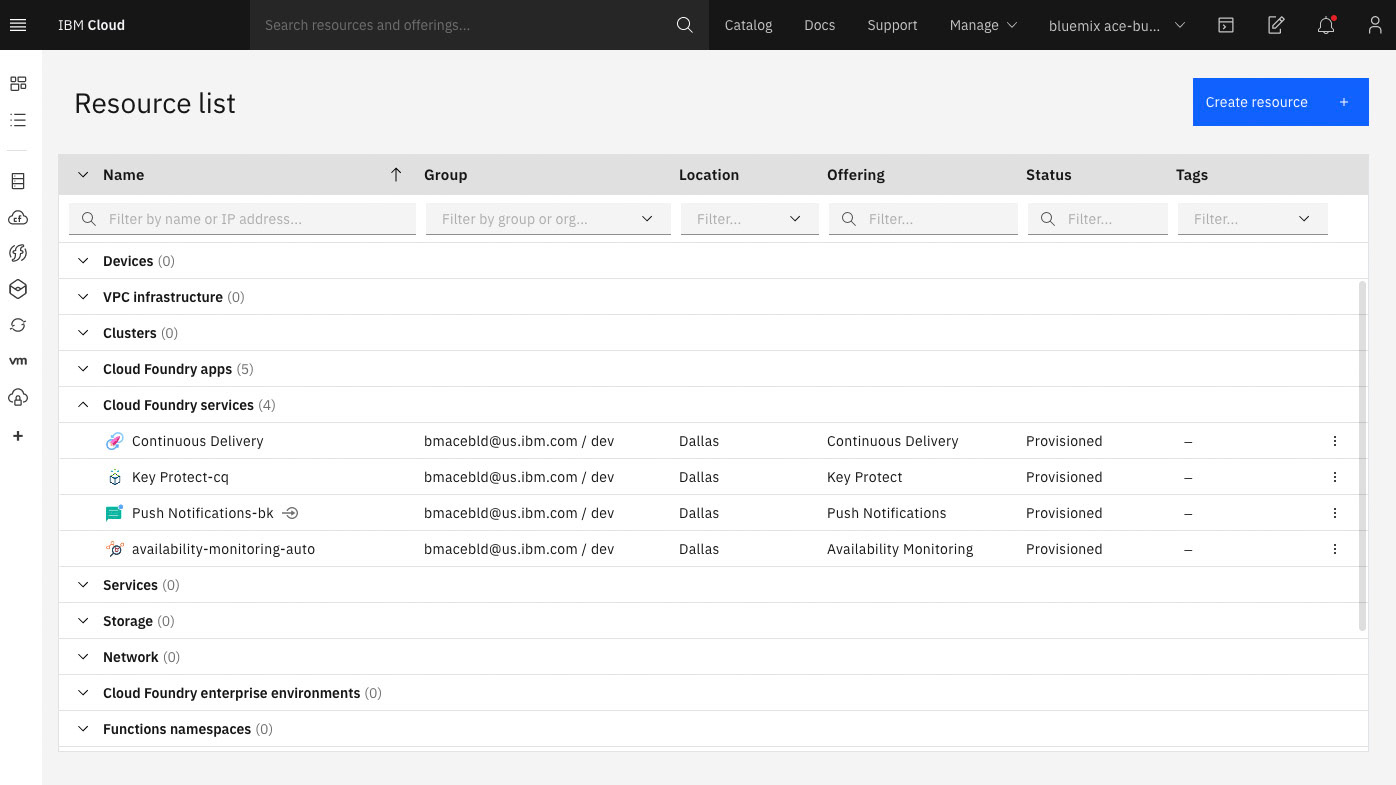The image size is (1396, 785).
Task: Open Support in the header
Action: 892,25
